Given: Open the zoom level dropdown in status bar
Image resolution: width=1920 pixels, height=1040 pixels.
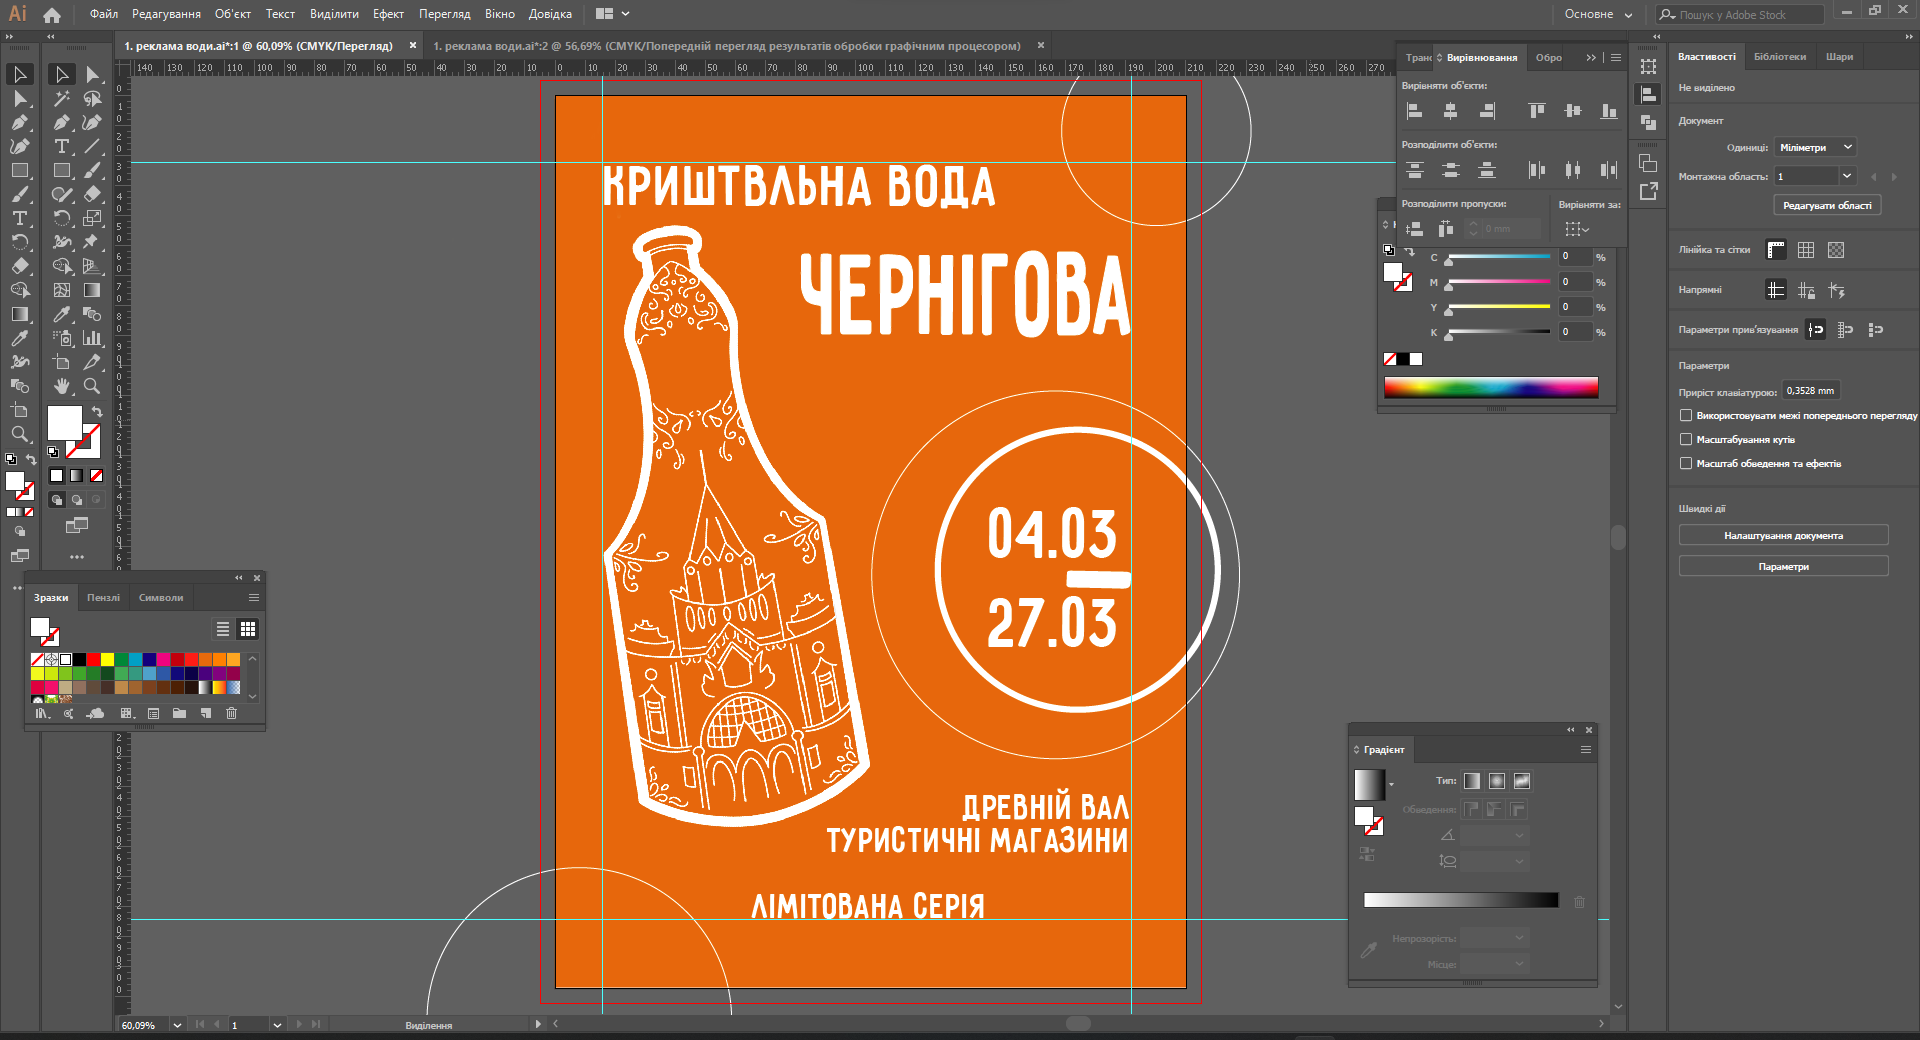Looking at the screenshot, I should pyautogui.click(x=177, y=1025).
